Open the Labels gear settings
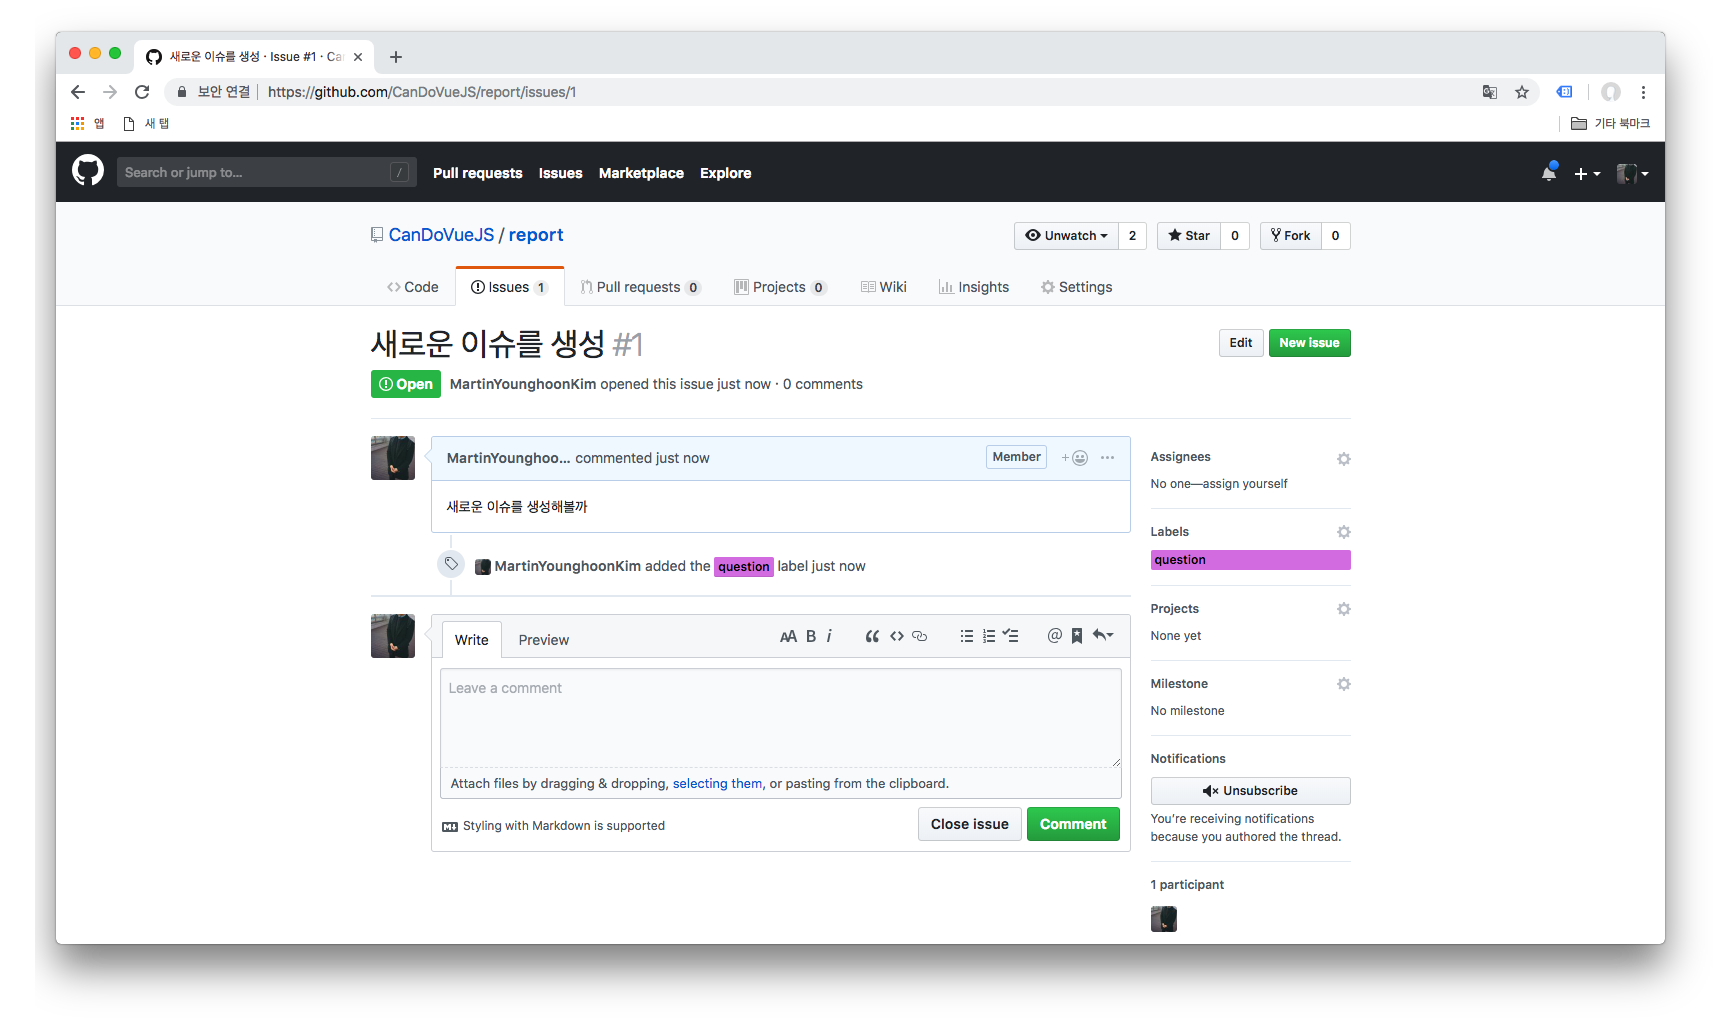 (x=1344, y=532)
